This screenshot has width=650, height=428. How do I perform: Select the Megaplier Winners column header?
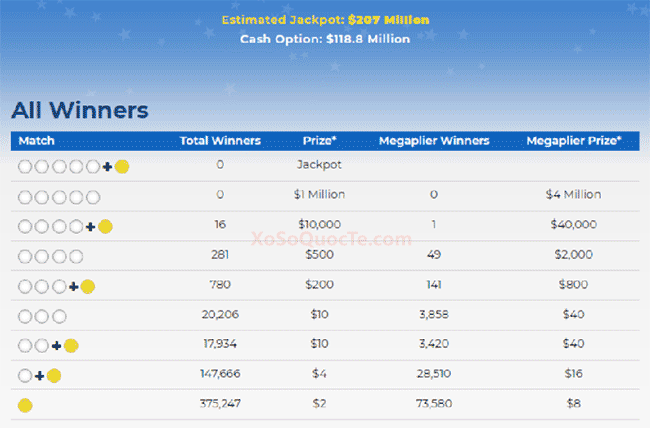coord(433,141)
